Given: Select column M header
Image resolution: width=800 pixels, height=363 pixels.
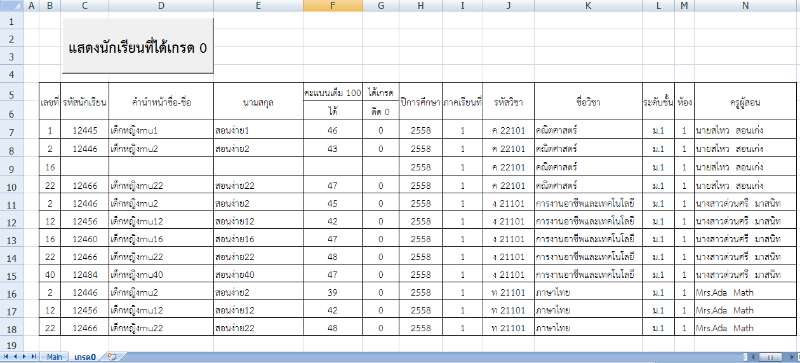Looking at the screenshot, I should (685, 6).
